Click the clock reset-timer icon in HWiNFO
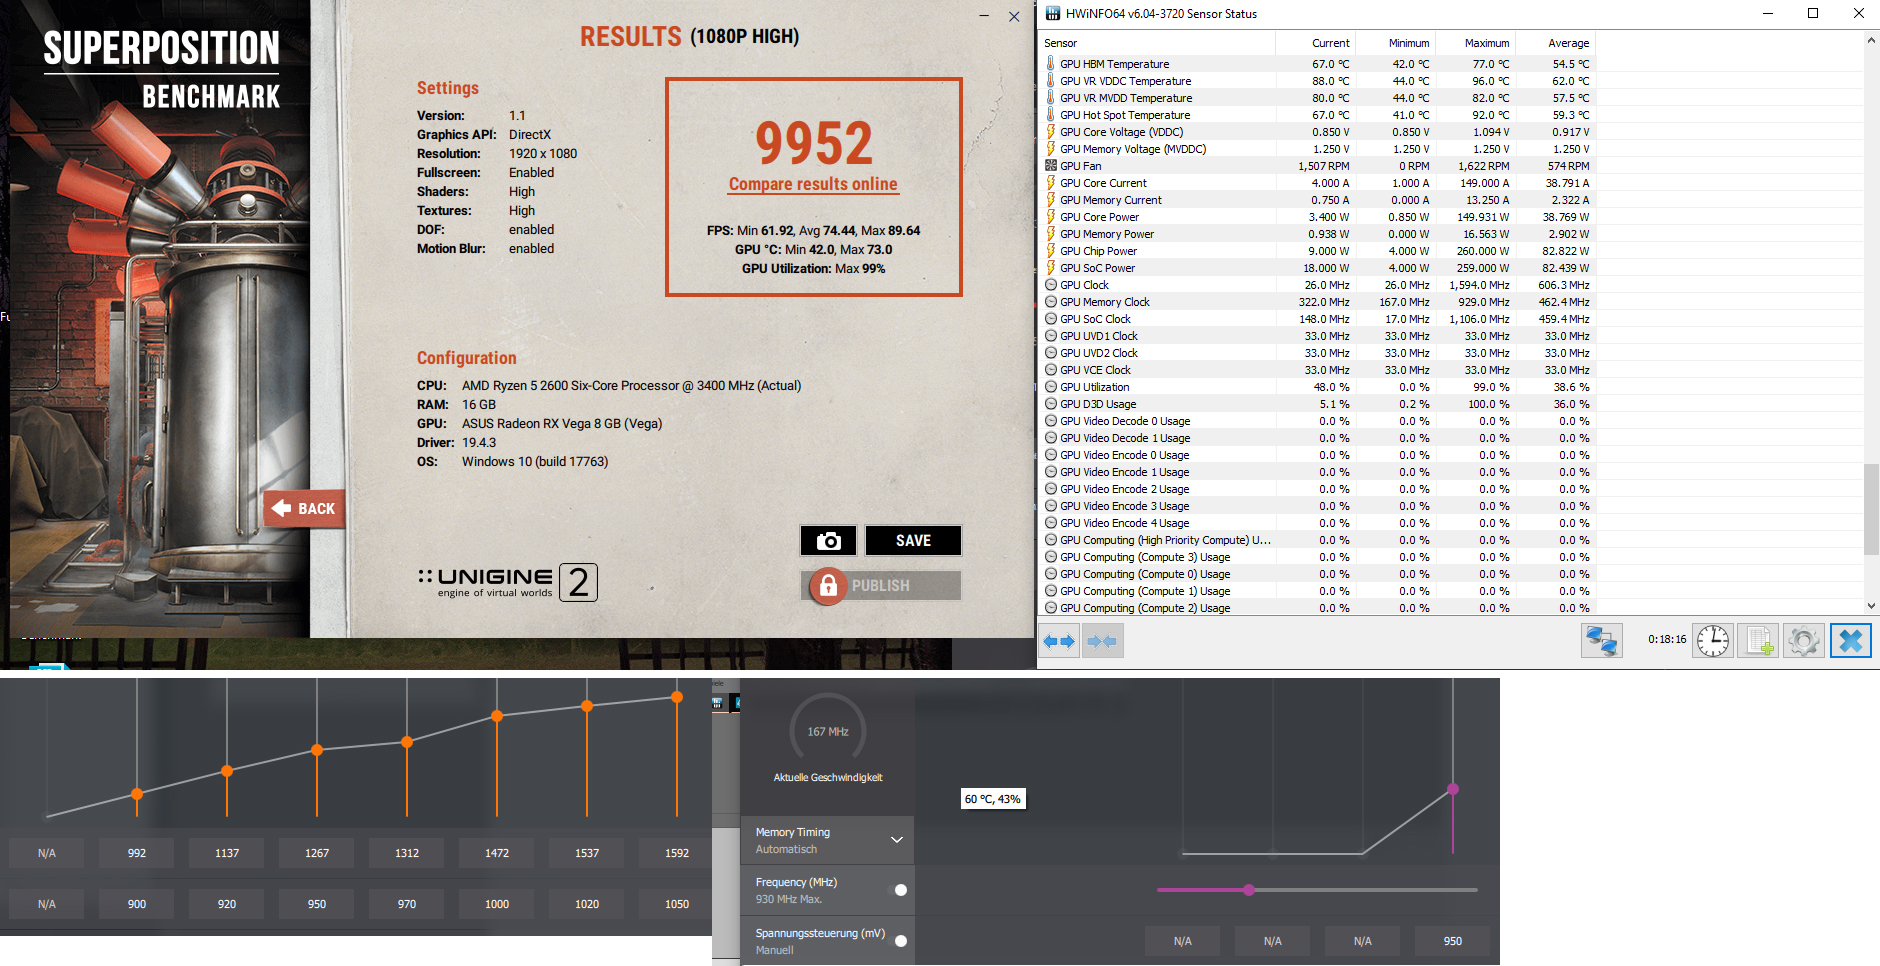1880x966 pixels. [x=1712, y=640]
